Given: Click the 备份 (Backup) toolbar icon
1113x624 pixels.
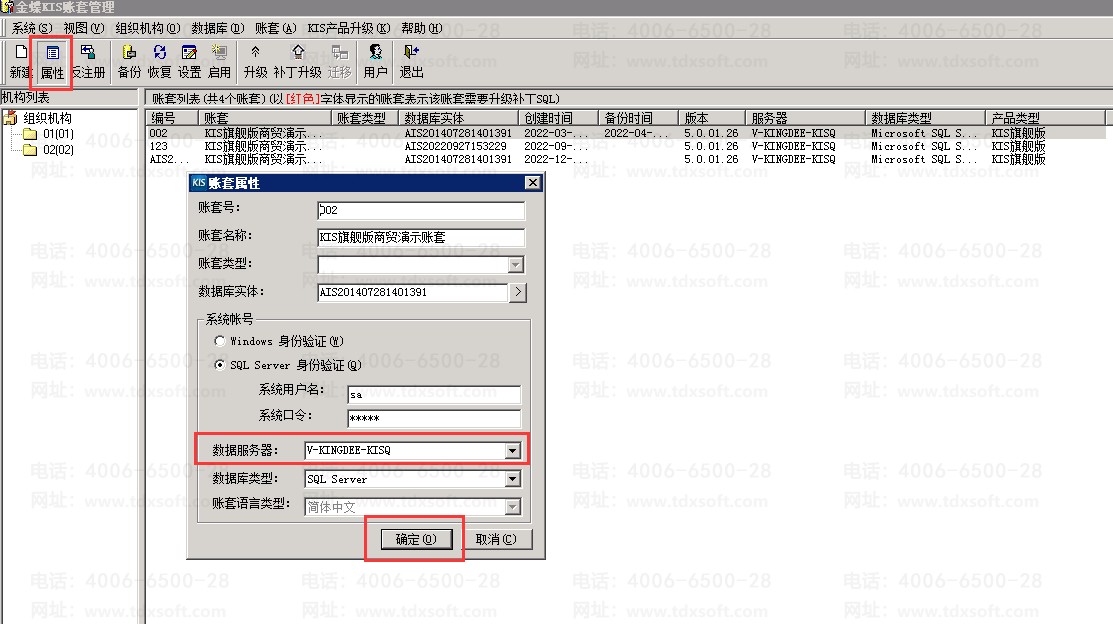Looking at the screenshot, I should [x=129, y=60].
